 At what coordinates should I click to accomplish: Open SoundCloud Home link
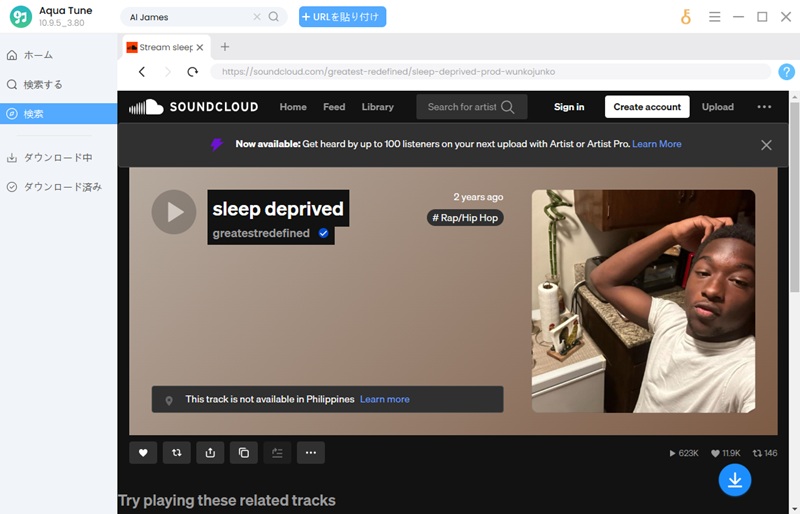[293, 107]
